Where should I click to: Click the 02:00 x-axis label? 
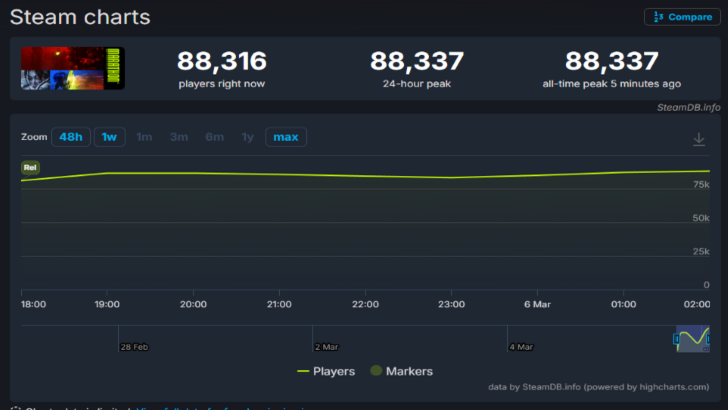coord(697,305)
